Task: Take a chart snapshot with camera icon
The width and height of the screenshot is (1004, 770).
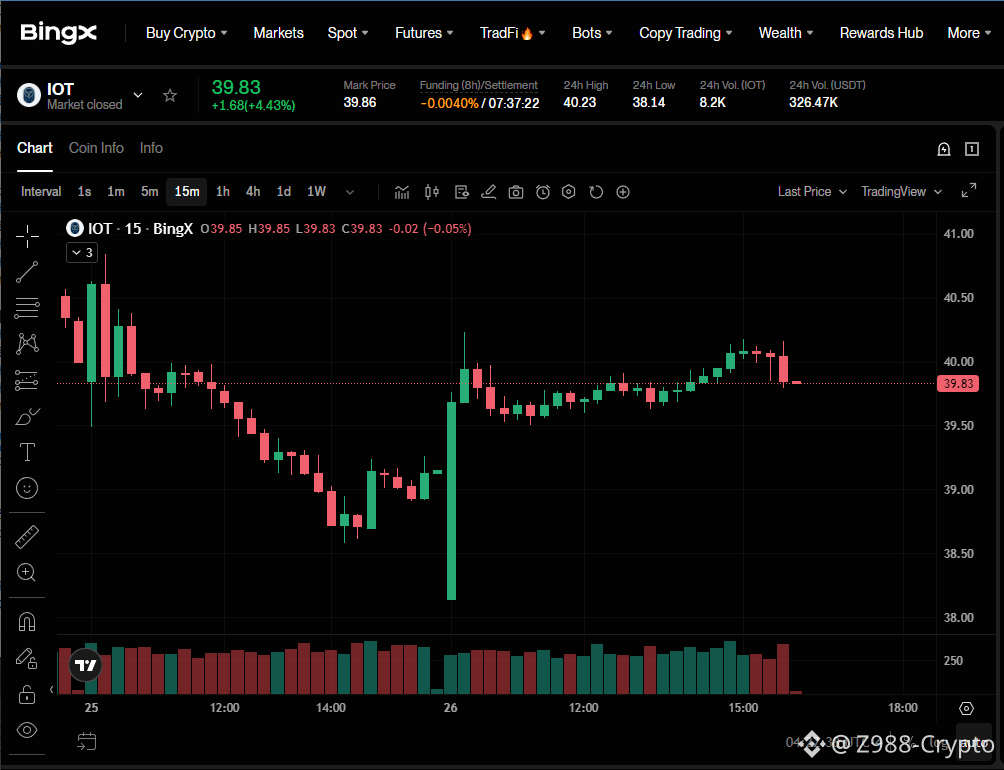Action: coord(515,192)
